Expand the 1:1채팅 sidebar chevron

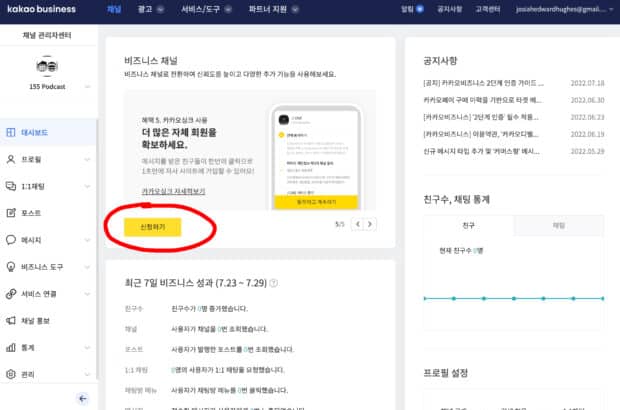tap(87, 186)
